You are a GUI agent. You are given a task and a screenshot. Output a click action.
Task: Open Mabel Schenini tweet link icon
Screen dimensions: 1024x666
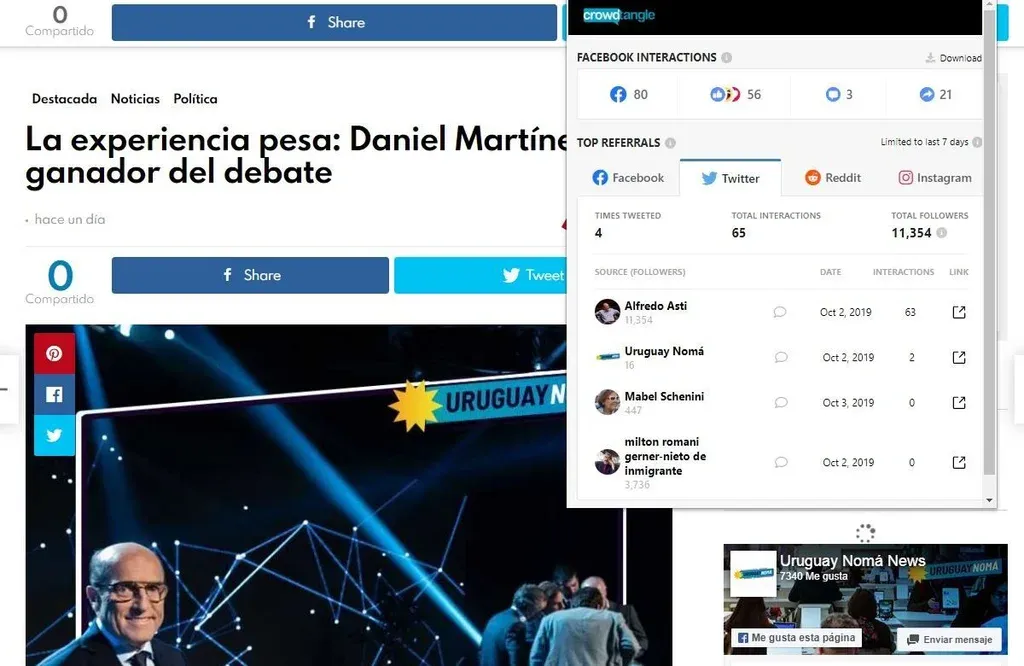click(x=959, y=403)
